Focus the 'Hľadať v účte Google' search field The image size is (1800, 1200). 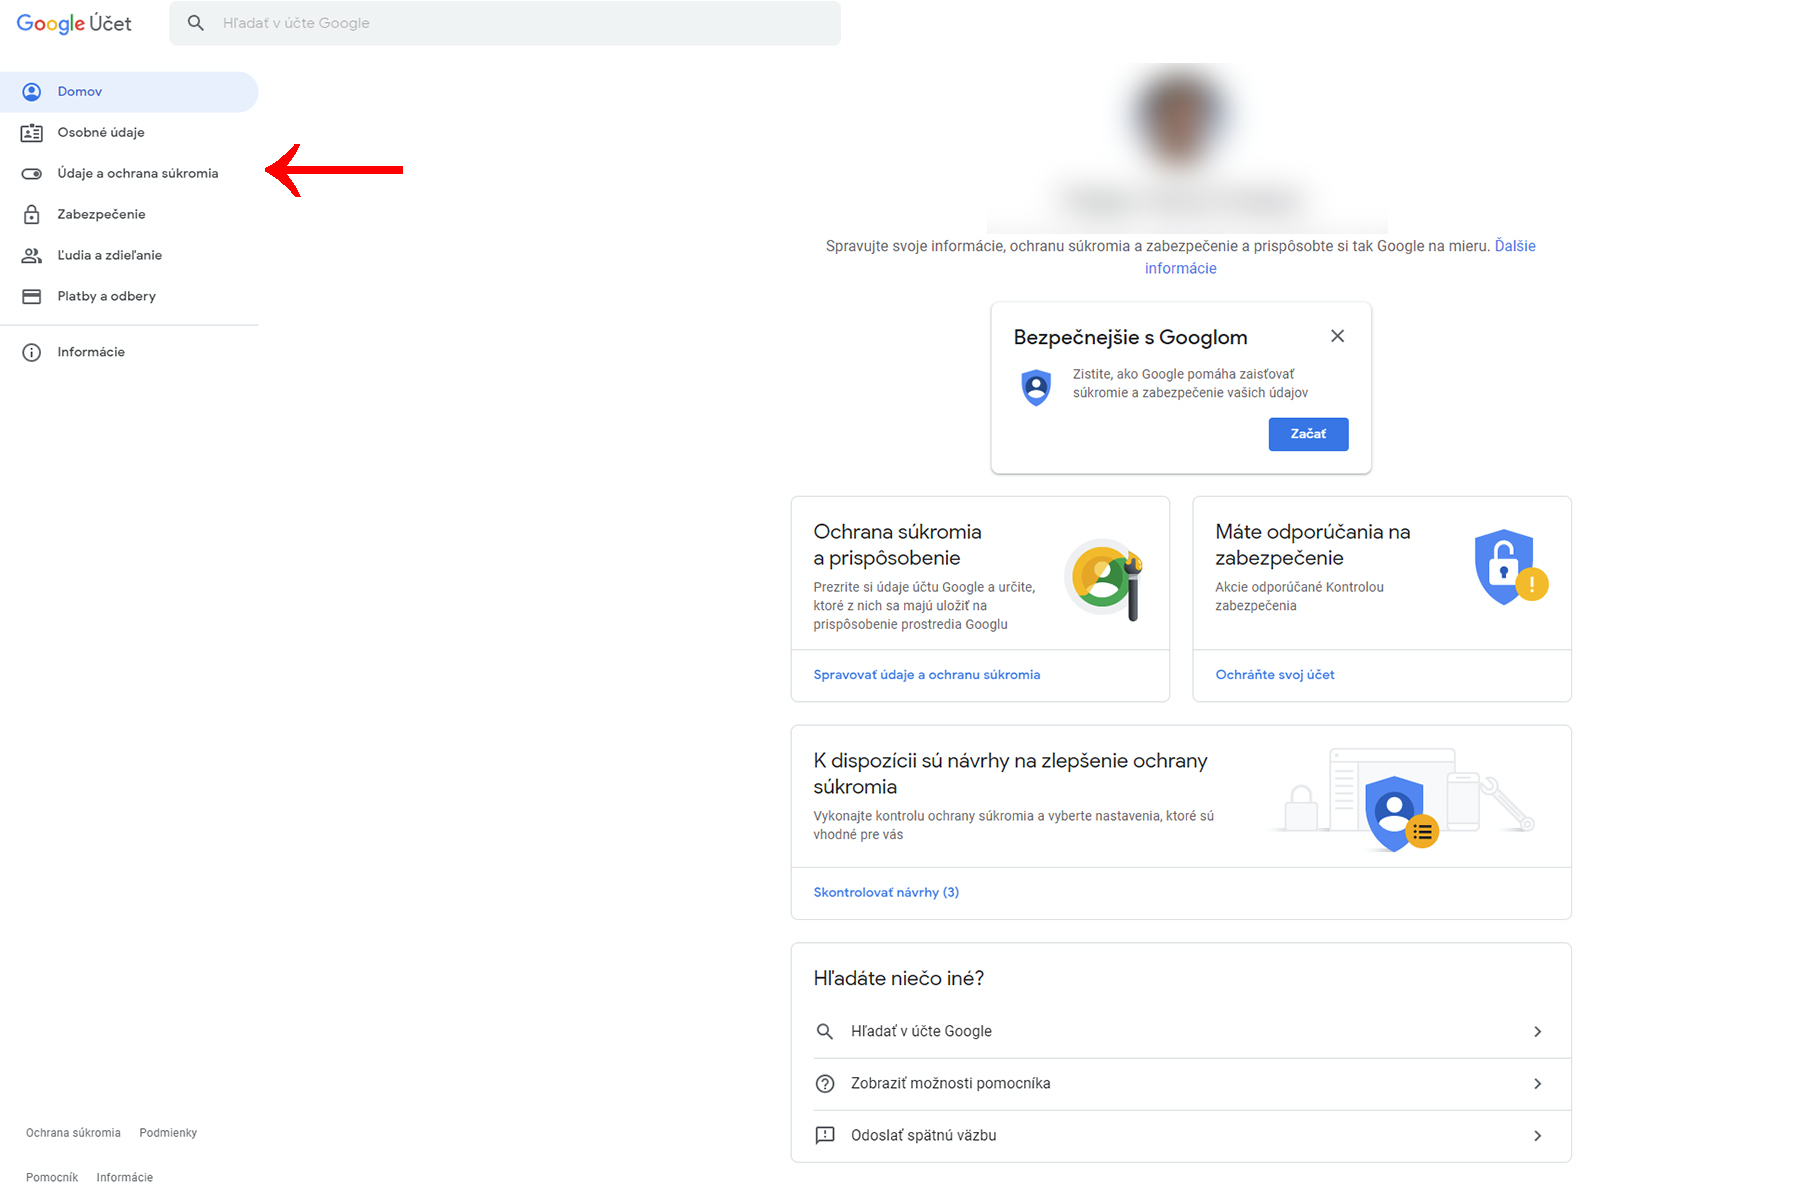tap(505, 23)
